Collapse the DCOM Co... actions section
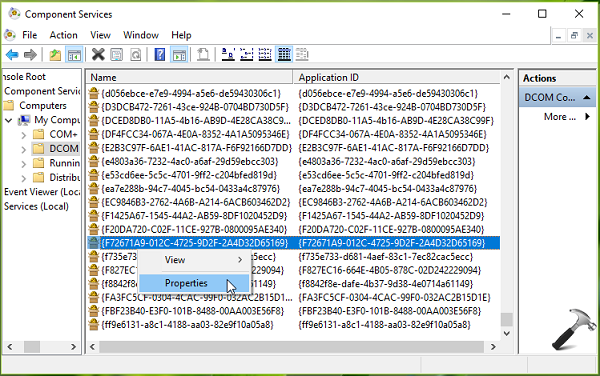 point(587,98)
